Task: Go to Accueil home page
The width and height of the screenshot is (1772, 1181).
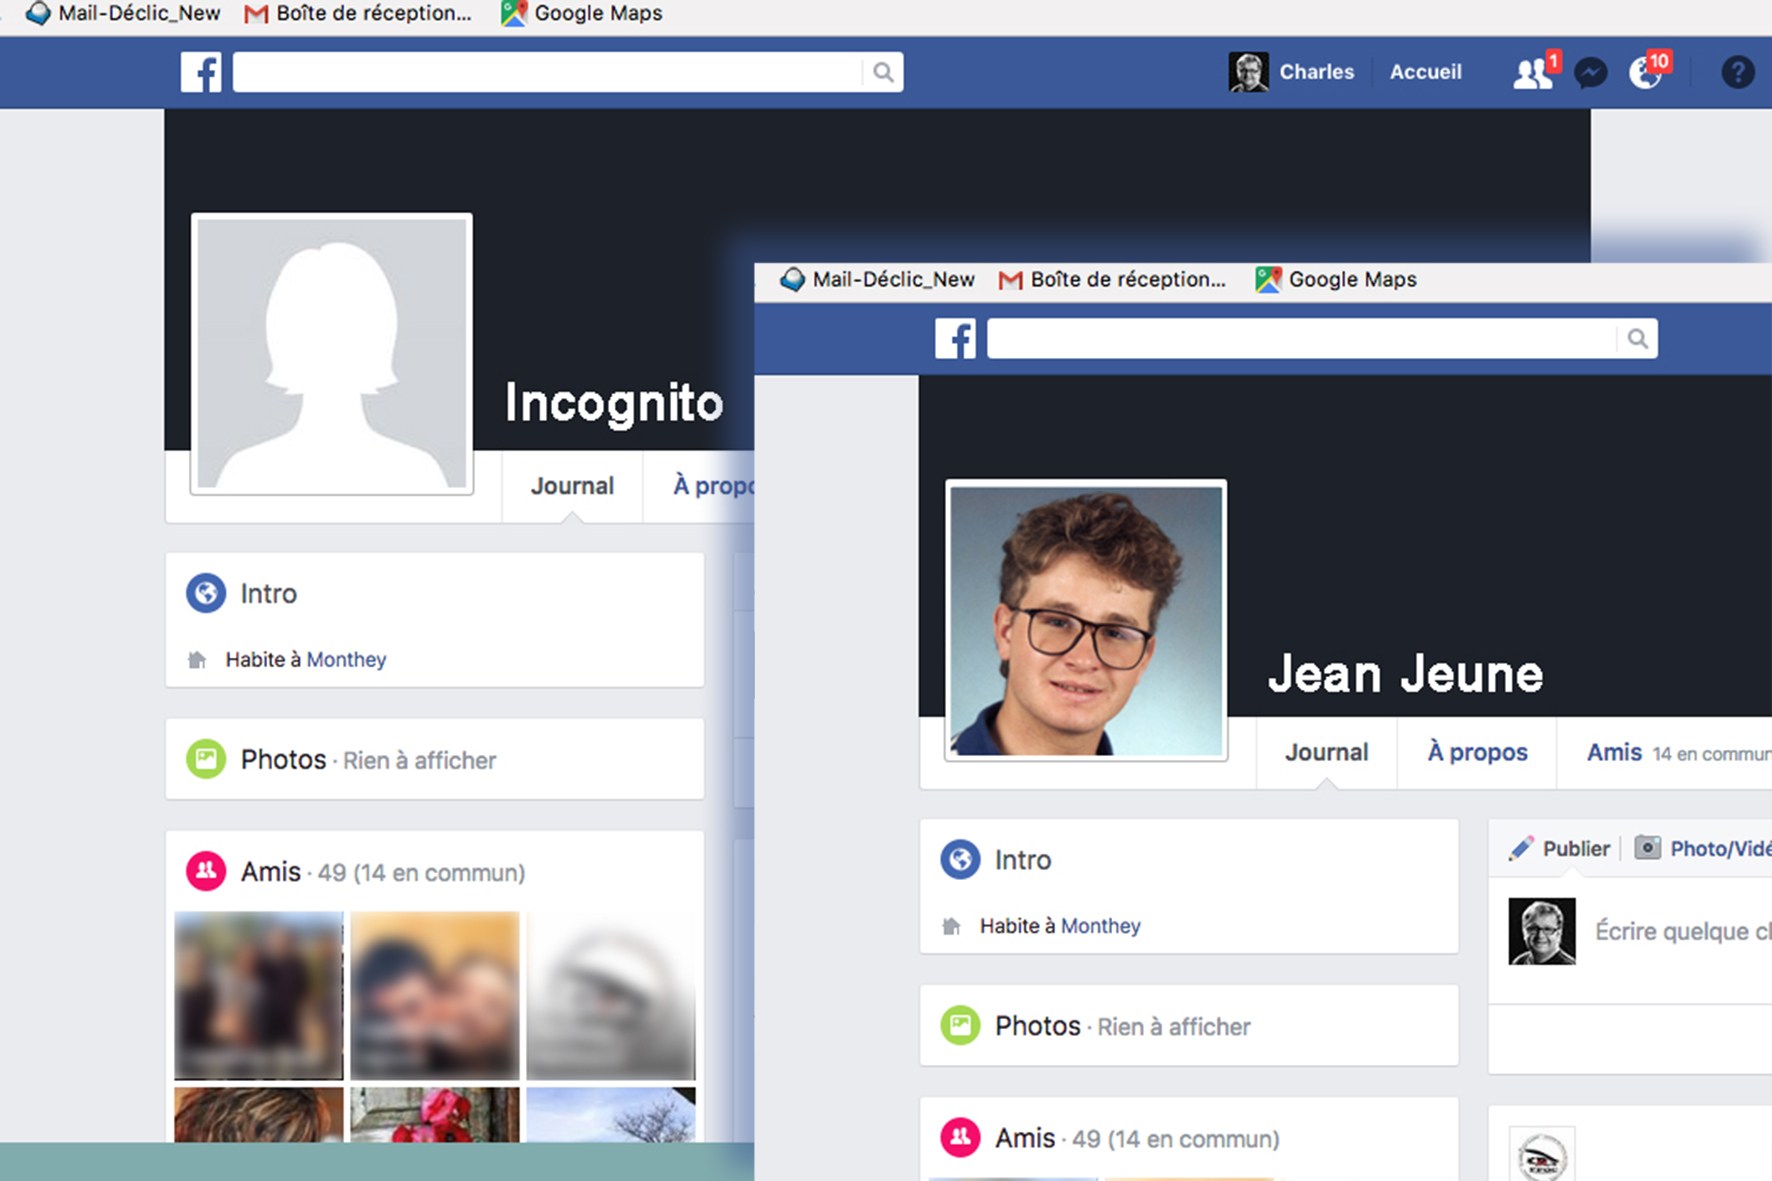Action: pos(1425,72)
